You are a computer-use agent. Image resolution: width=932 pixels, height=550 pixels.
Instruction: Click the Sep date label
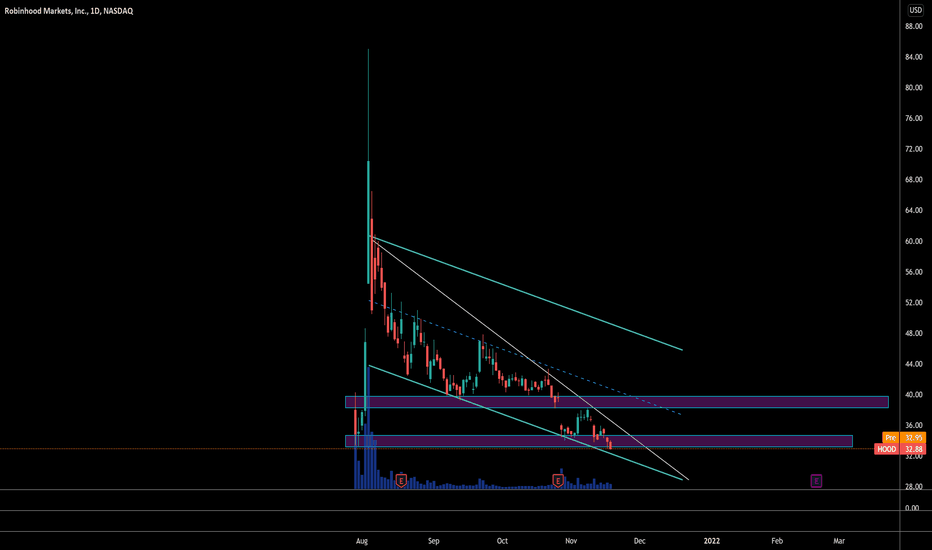(x=434, y=541)
